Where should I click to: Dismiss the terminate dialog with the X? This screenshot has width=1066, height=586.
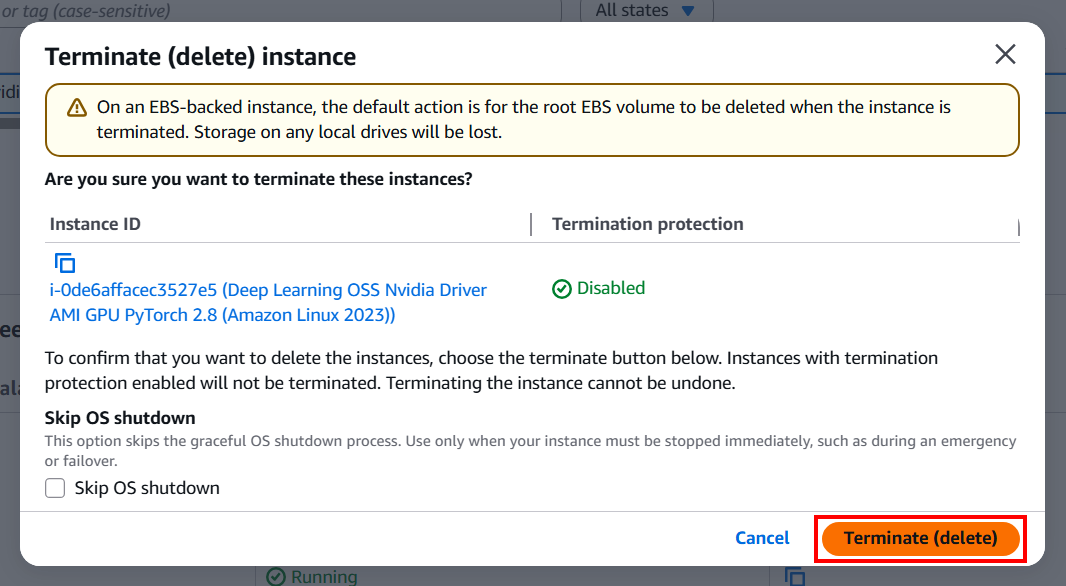pos(1005,55)
